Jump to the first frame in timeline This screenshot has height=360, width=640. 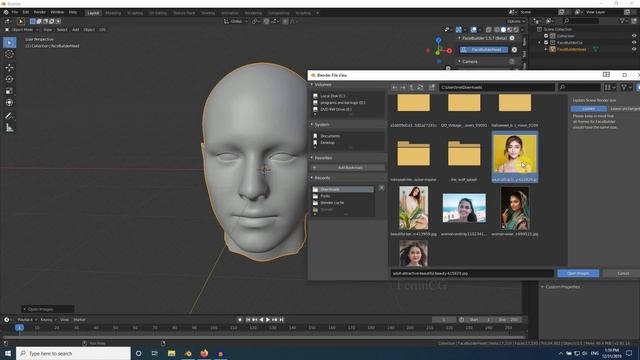point(247,320)
